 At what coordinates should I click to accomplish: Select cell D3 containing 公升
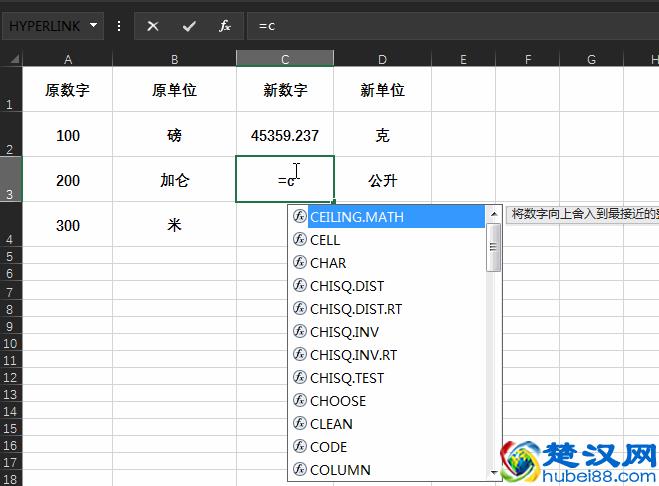382,180
